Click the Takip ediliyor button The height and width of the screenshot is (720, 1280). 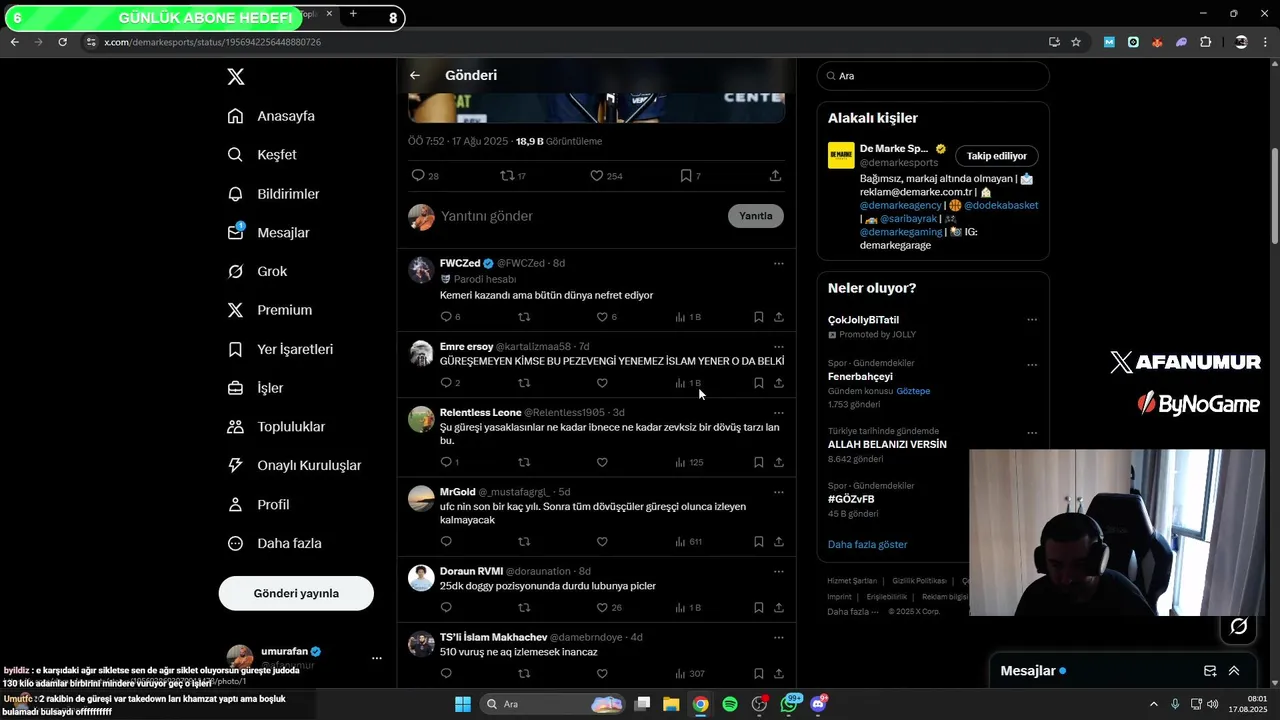996,156
